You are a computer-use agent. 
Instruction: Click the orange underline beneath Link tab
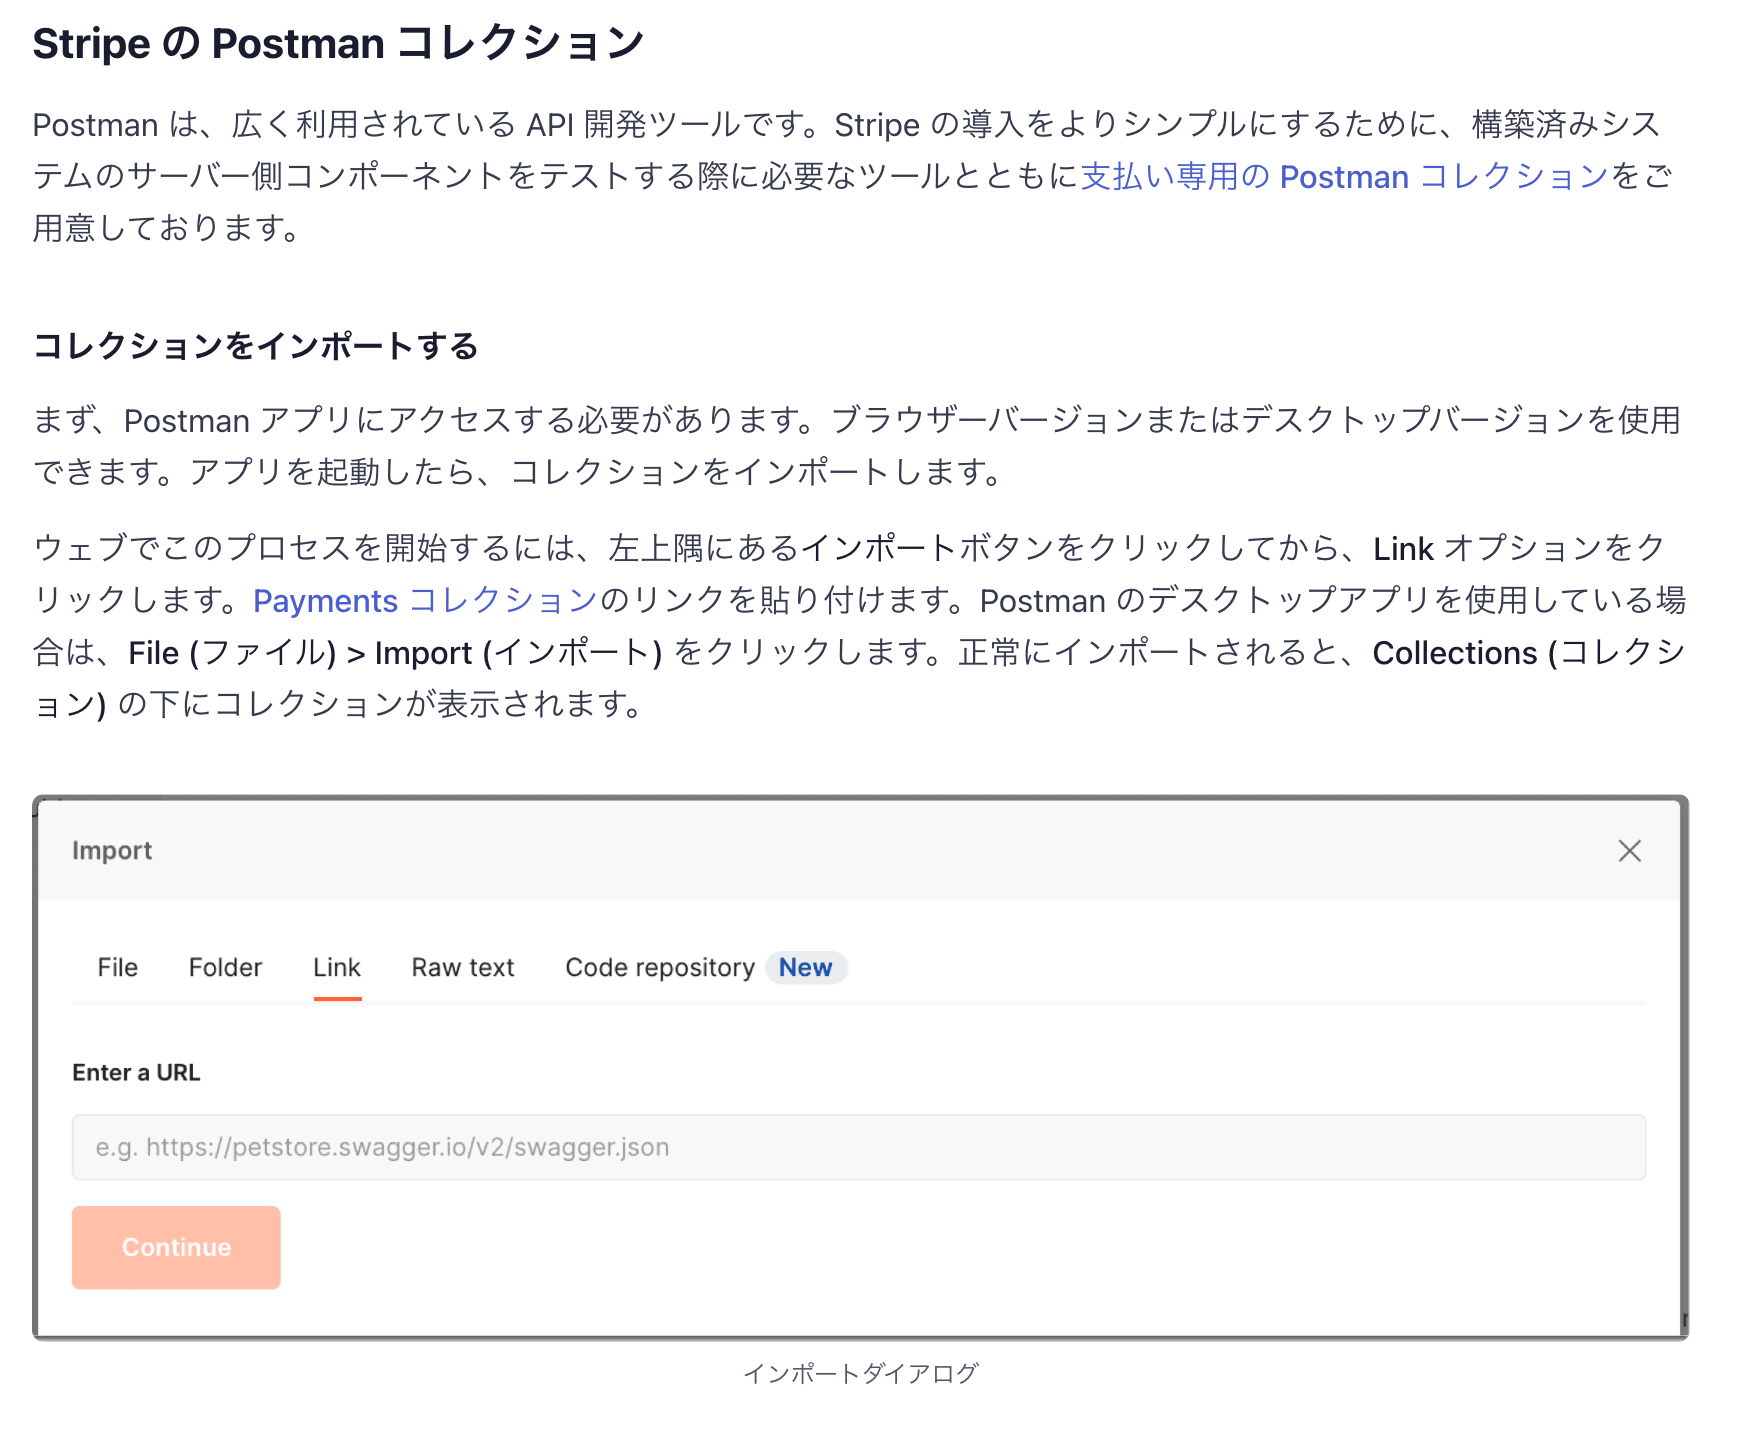(x=336, y=997)
